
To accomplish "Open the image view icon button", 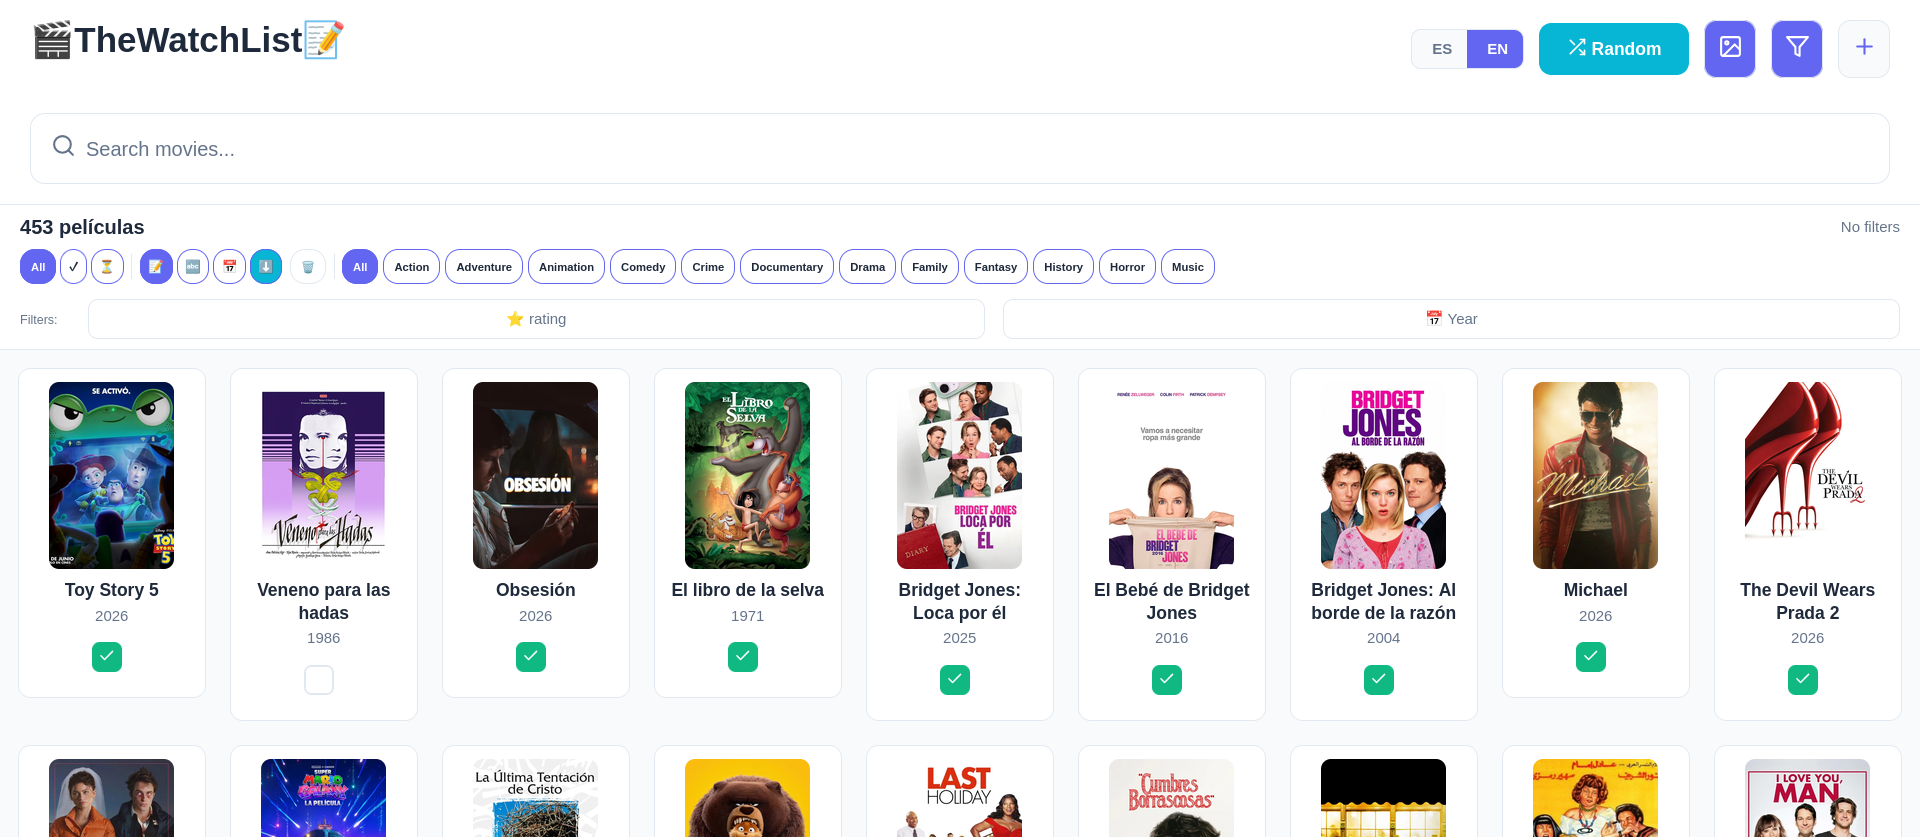I will pos(1730,48).
